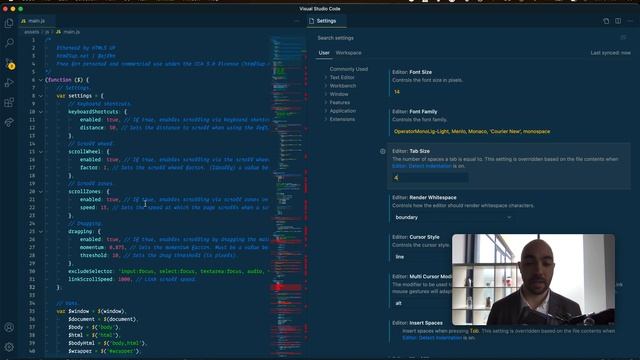640x360 pixels.
Task: Click the Font Size value field
Action: click(431, 92)
